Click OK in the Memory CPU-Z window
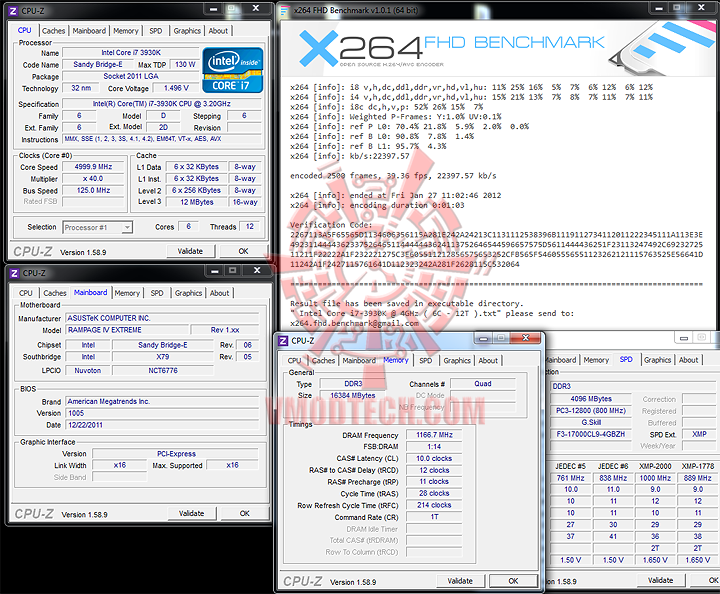The image size is (720, 594). pos(513,581)
